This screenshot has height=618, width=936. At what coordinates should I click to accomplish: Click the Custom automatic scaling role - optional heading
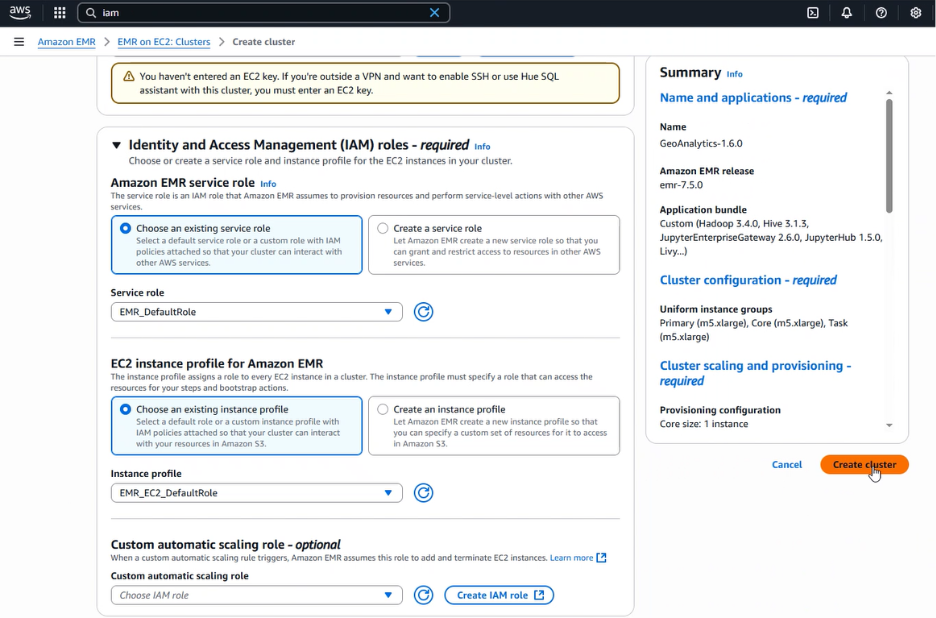[226, 545]
